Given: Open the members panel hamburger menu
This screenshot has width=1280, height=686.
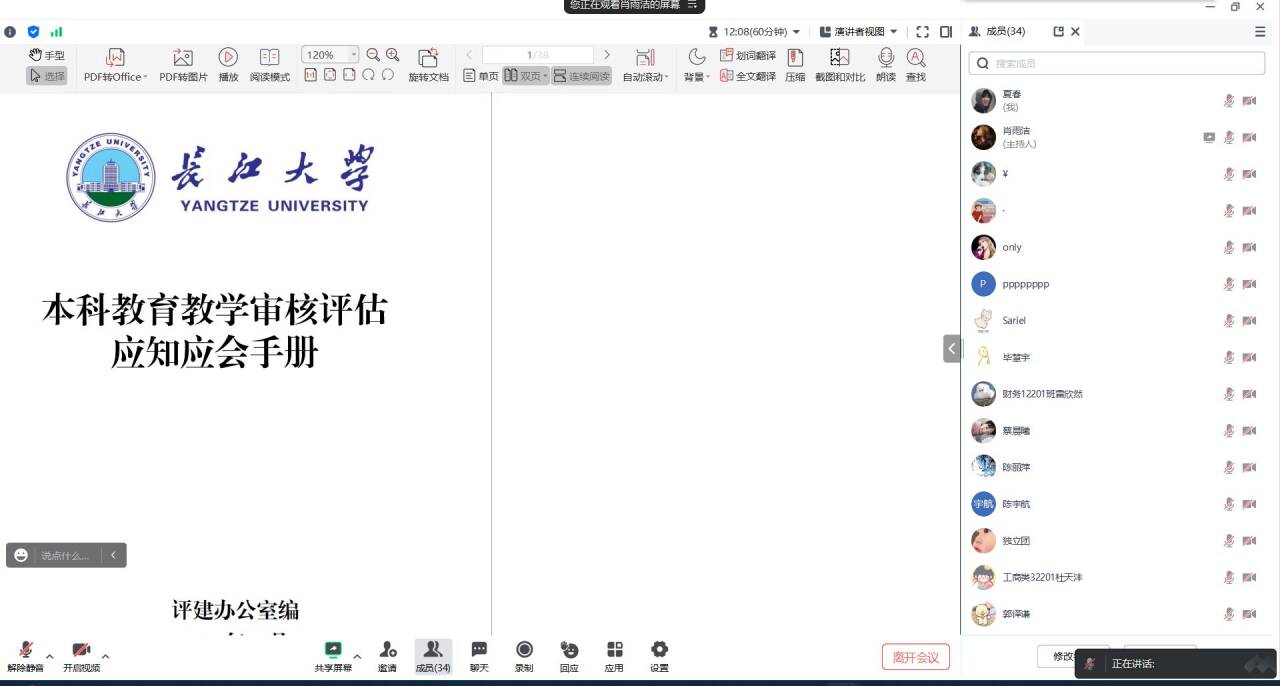Looking at the screenshot, I should [1260, 32].
